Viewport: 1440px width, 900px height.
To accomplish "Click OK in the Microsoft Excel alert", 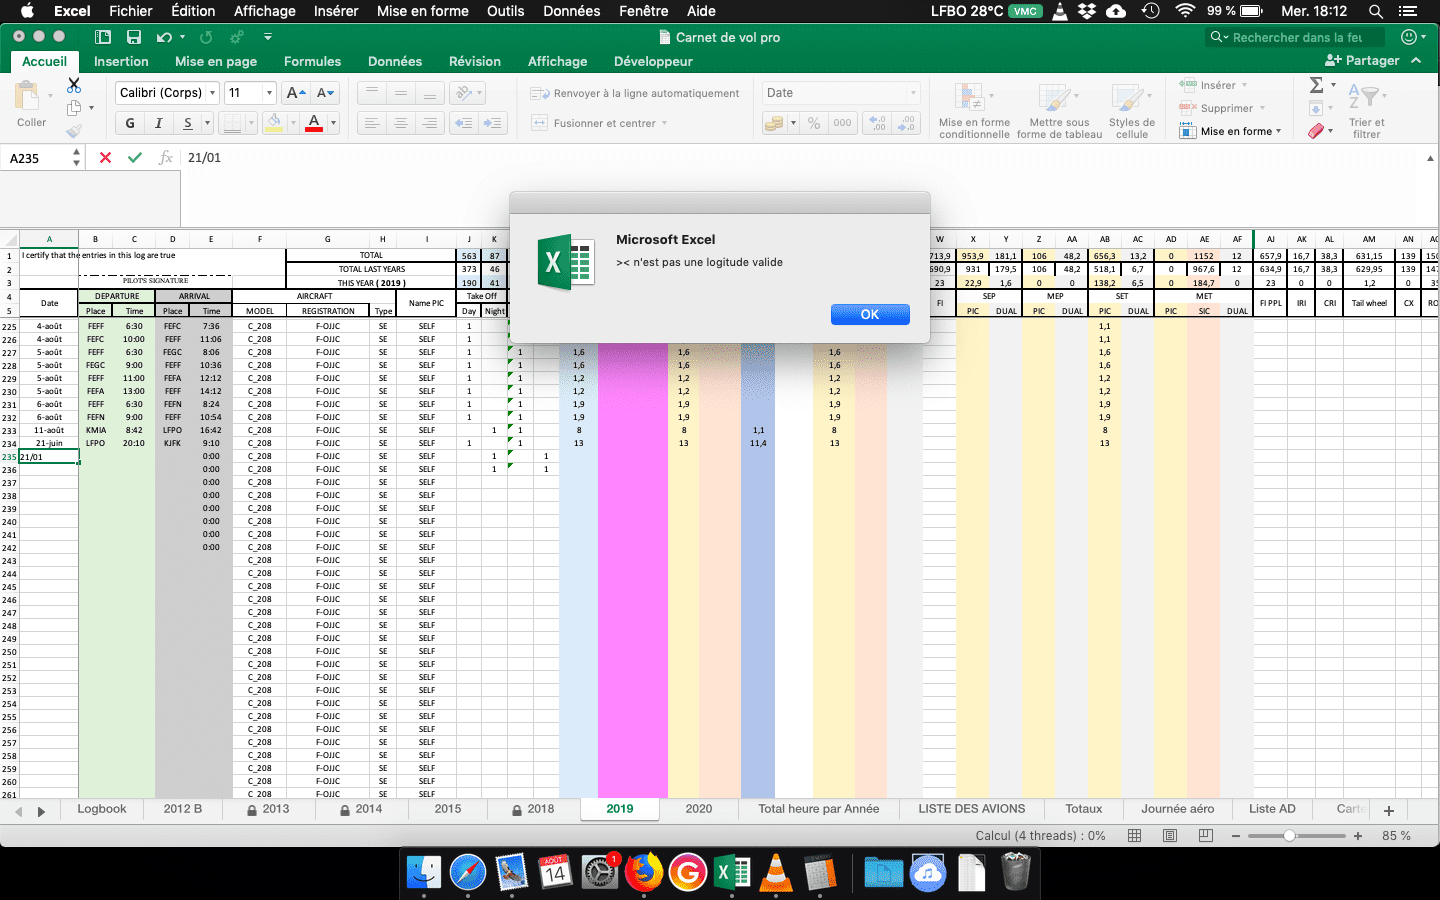I will tap(870, 314).
